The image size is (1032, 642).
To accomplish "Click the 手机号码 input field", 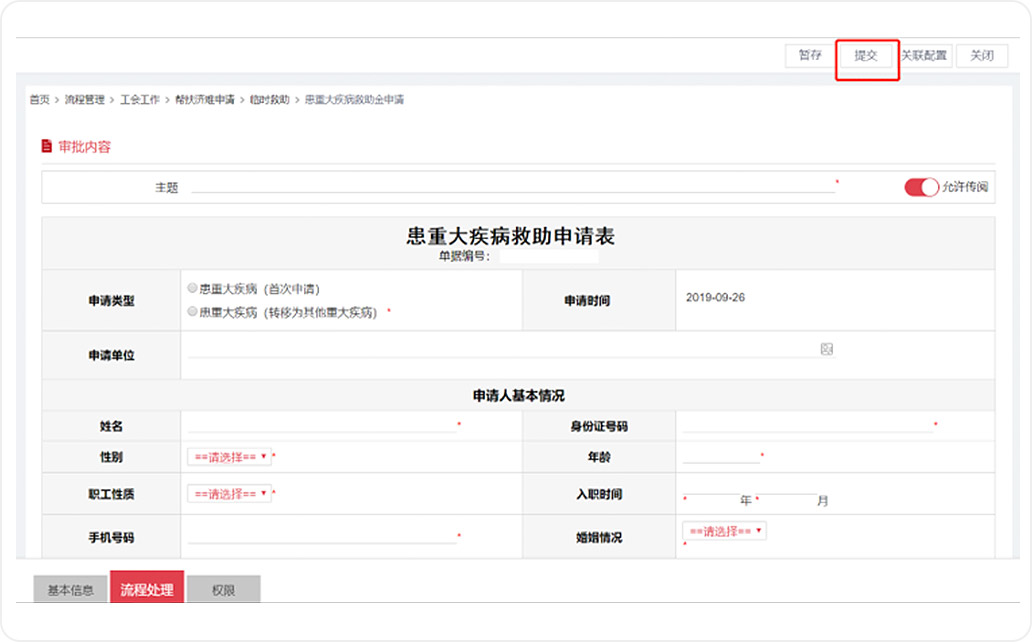I will pyautogui.click(x=320, y=536).
